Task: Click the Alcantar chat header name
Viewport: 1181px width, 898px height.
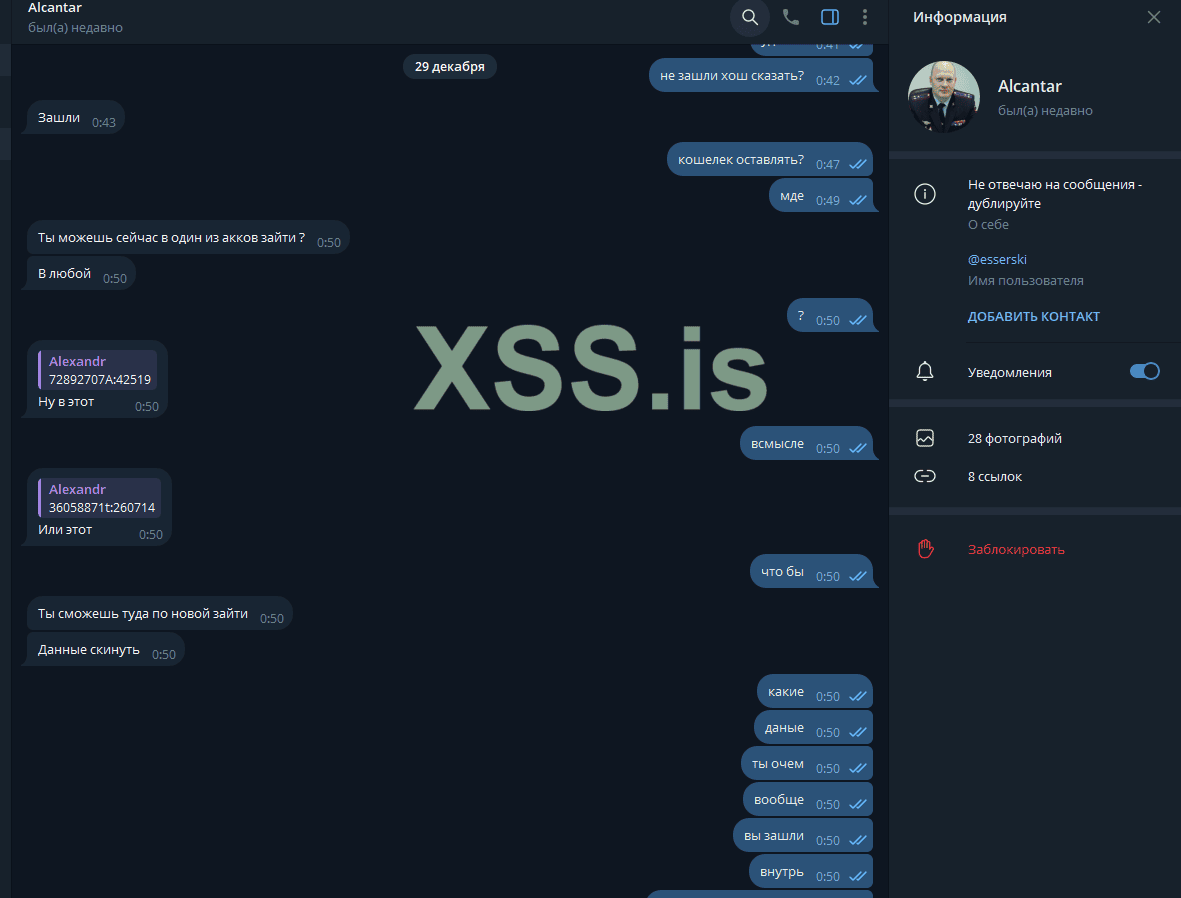Action: click(x=55, y=8)
